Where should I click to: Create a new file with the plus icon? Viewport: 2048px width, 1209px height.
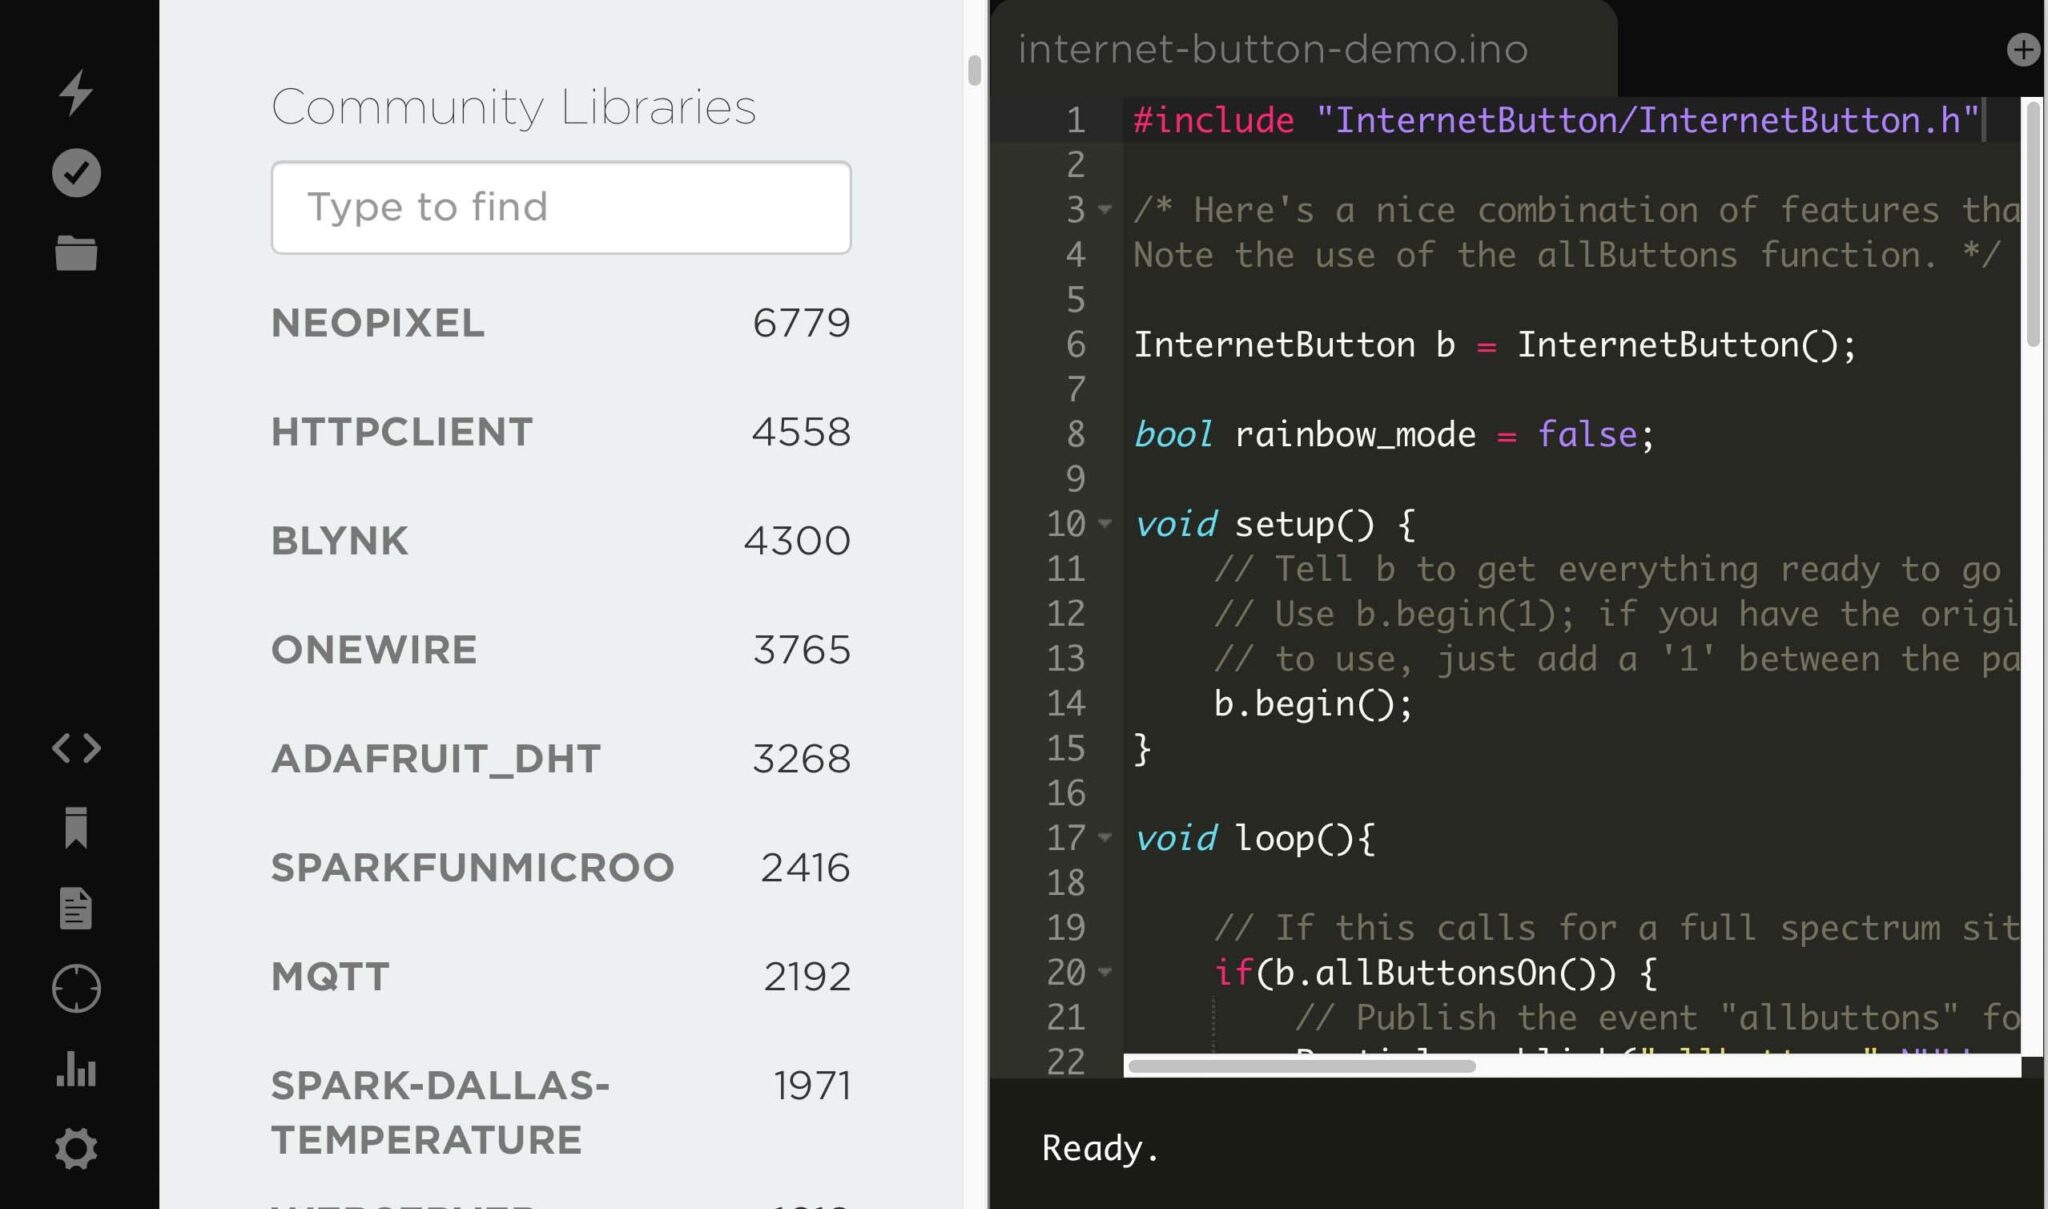(x=2024, y=48)
